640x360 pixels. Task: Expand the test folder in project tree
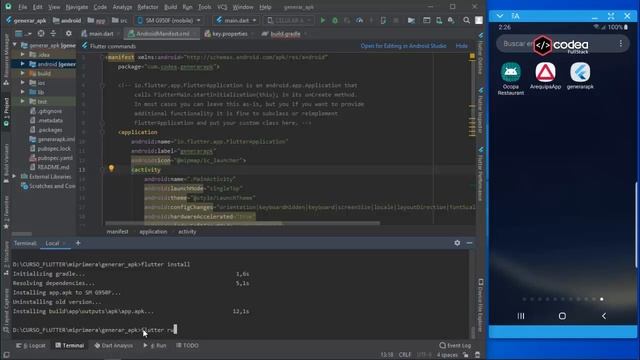tap(22, 101)
